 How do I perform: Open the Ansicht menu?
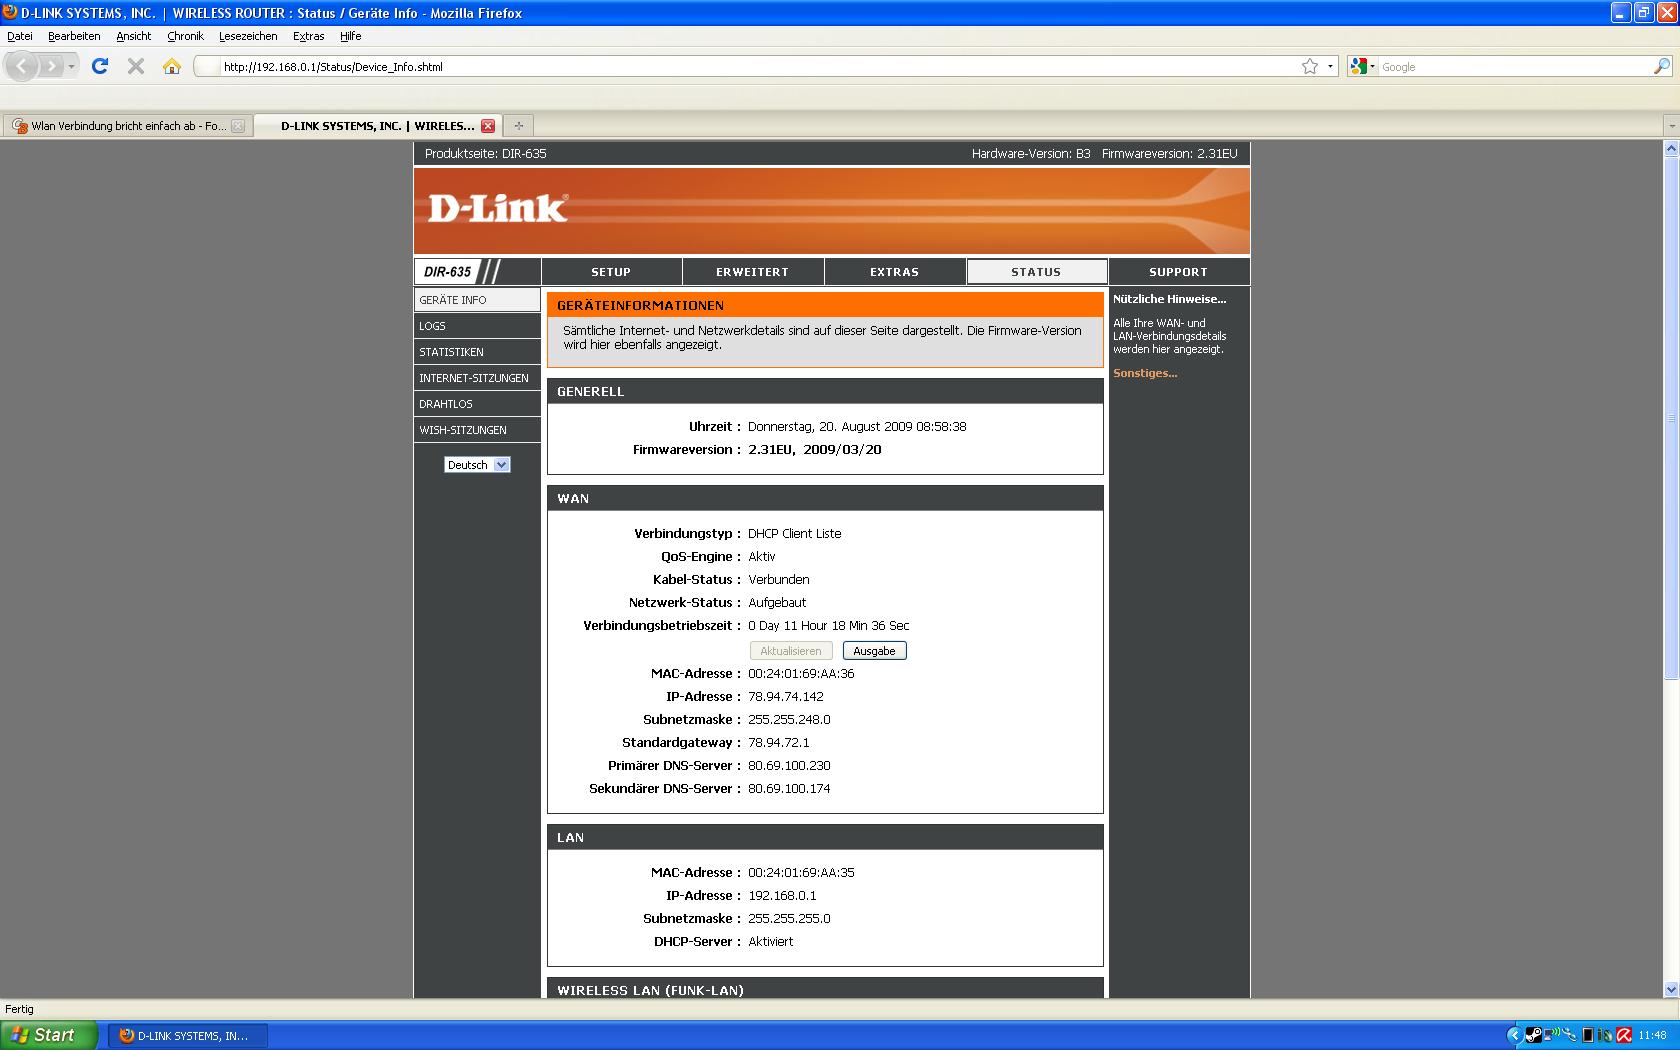133,36
